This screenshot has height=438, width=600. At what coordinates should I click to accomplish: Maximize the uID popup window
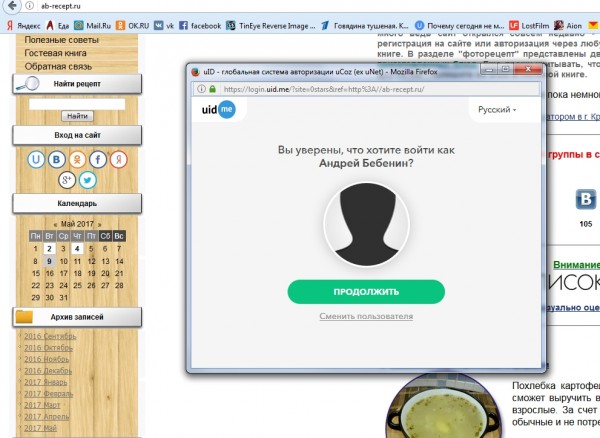click(x=505, y=69)
